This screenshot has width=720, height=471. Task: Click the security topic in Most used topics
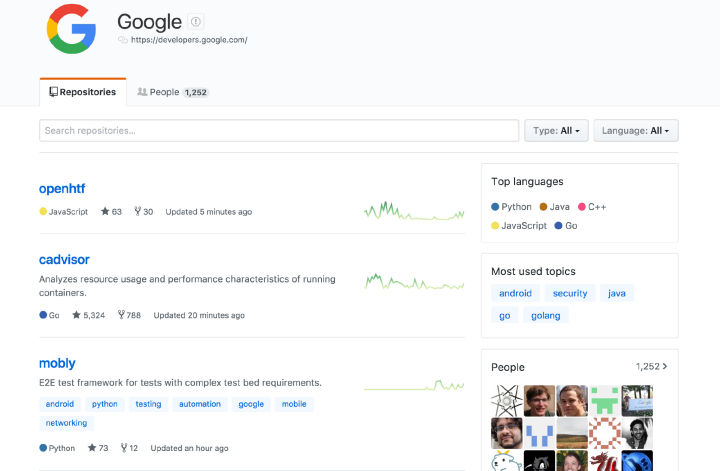click(570, 293)
